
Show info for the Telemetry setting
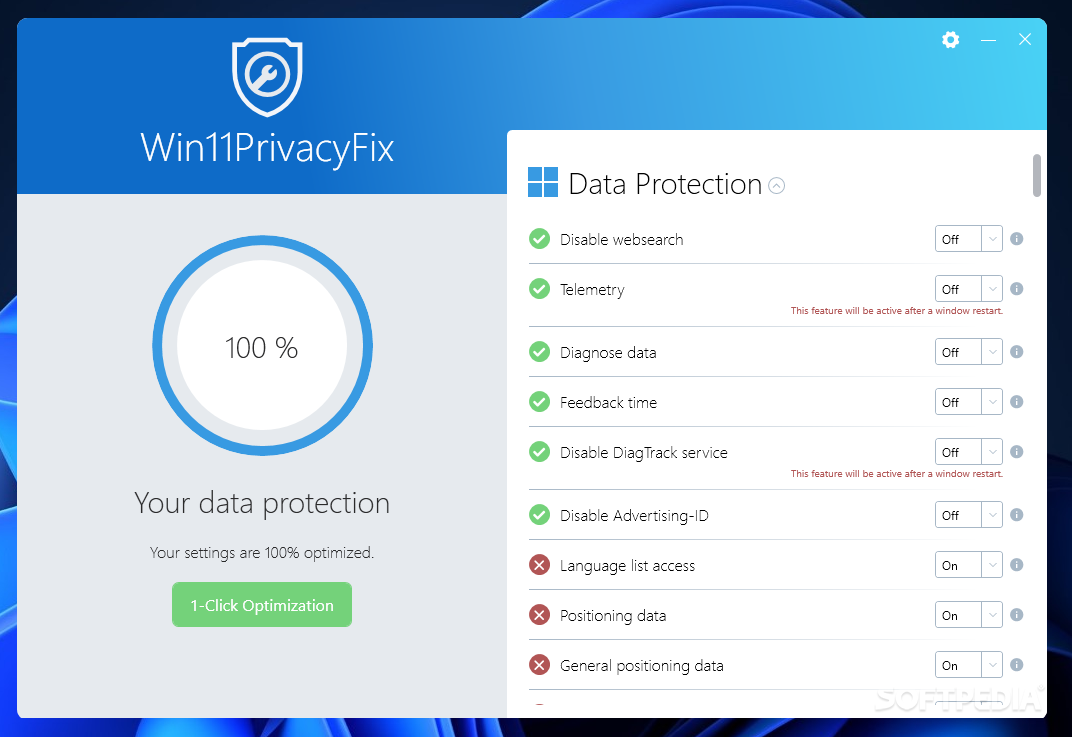(x=1017, y=289)
